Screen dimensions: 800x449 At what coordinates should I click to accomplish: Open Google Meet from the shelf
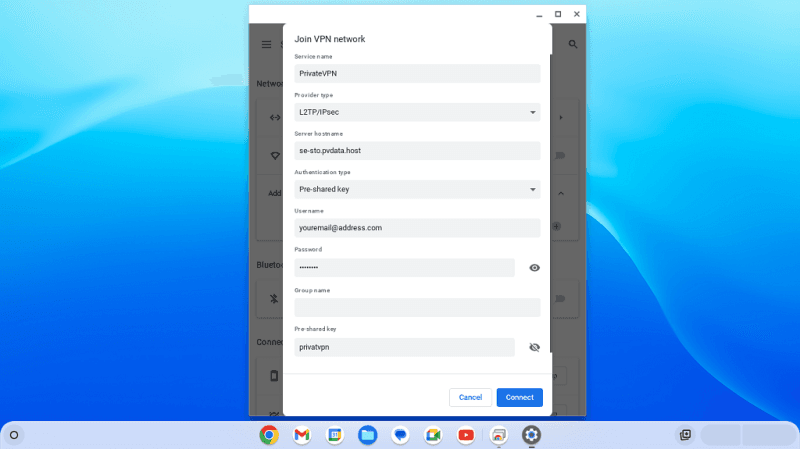433,435
